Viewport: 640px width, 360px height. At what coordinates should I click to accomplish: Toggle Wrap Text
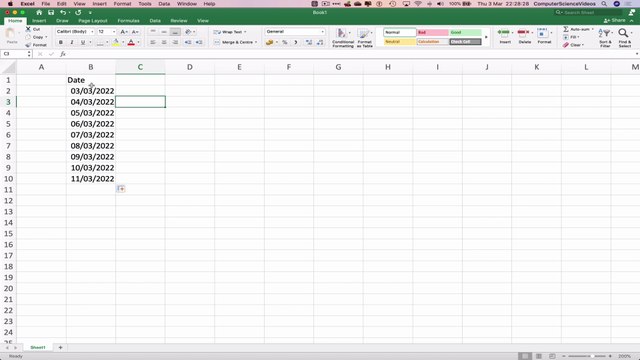coord(229,32)
